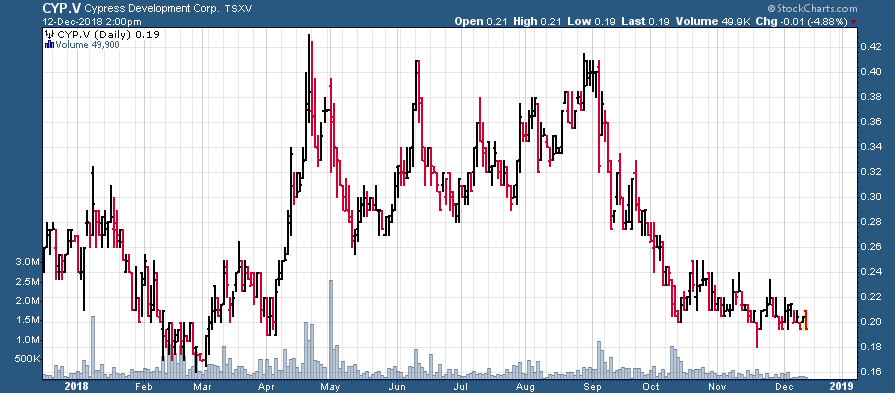
Task: Click the tallest volume spike in early May
Action: [x=330, y=329]
